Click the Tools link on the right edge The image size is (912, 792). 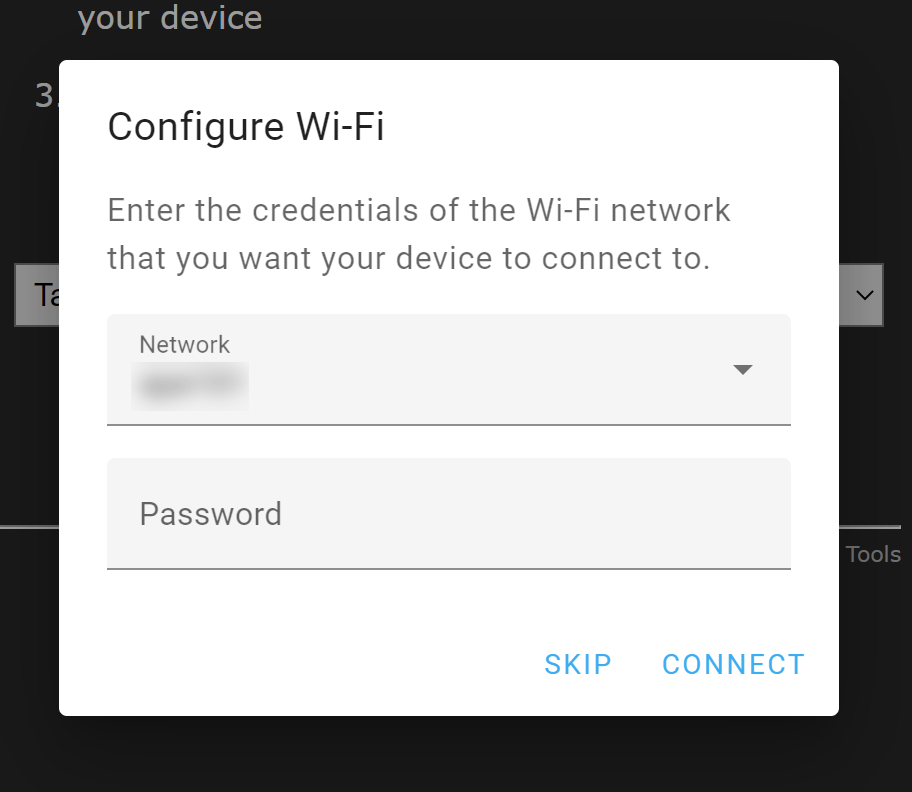875,553
